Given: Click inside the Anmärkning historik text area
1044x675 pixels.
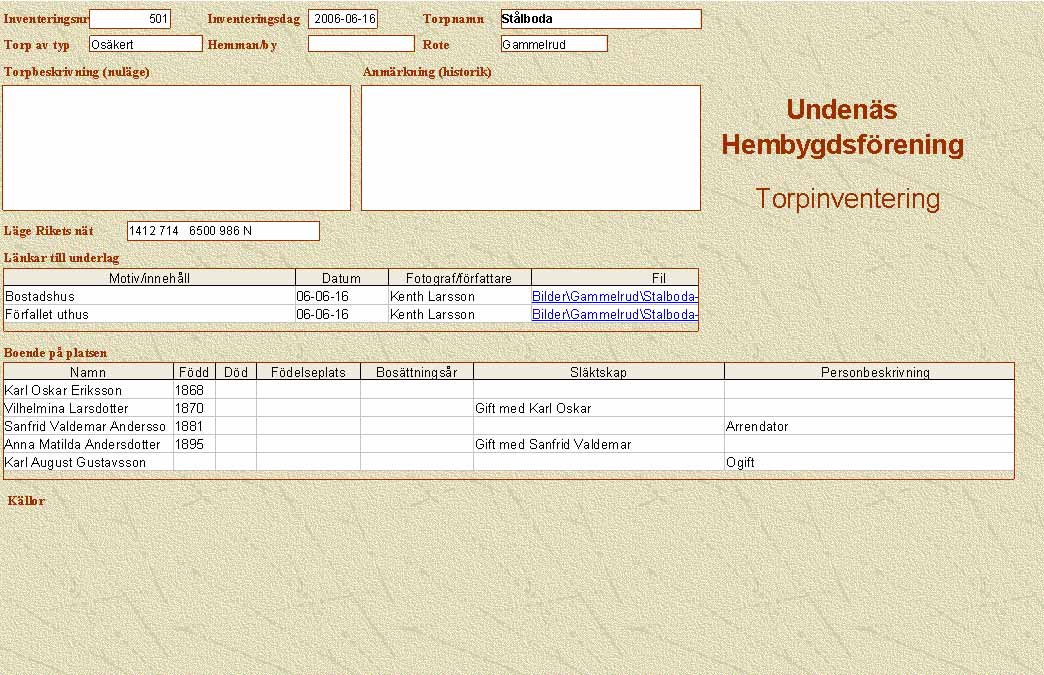Looking at the screenshot, I should point(530,148).
